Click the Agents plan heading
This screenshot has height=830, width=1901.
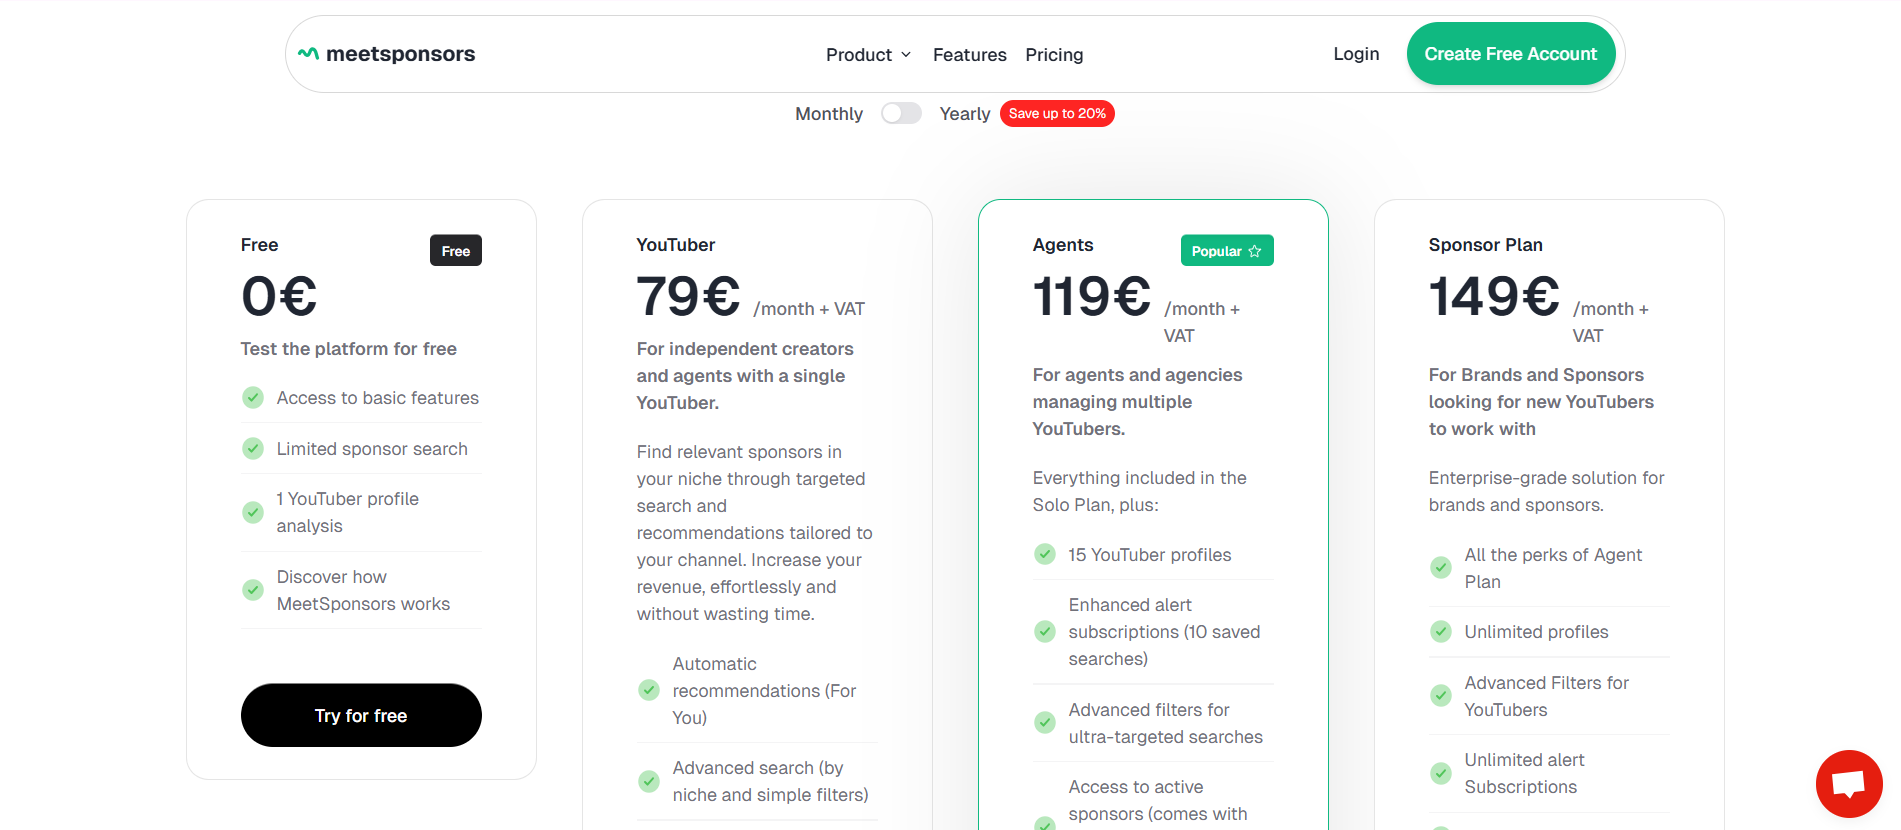(1063, 245)
